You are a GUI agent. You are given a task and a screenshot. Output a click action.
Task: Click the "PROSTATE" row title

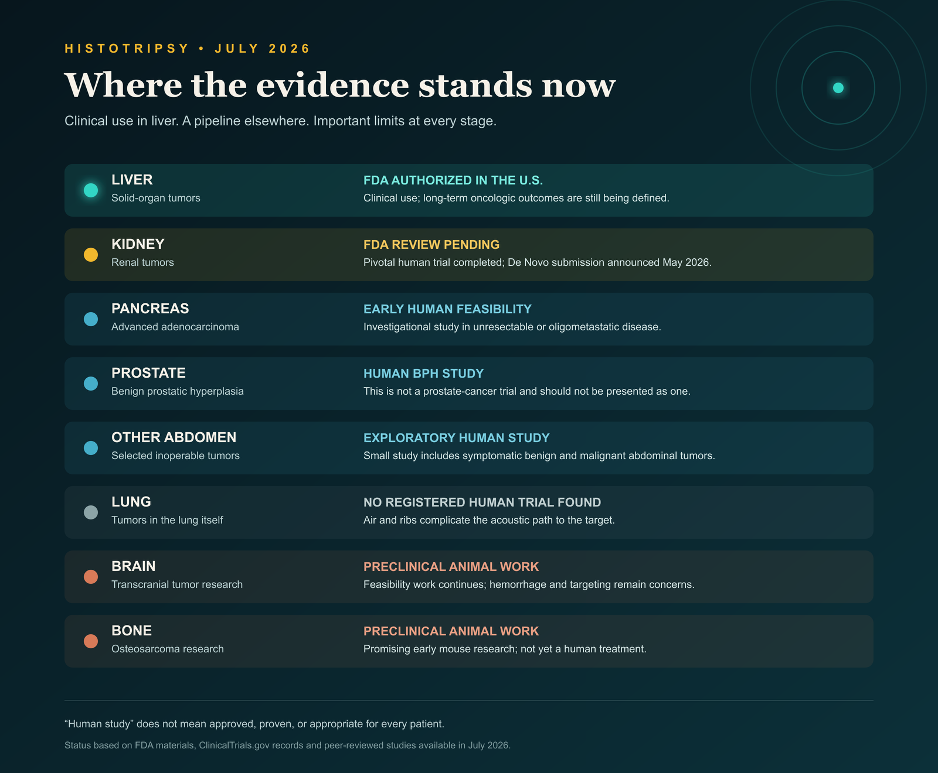(149, 373)
